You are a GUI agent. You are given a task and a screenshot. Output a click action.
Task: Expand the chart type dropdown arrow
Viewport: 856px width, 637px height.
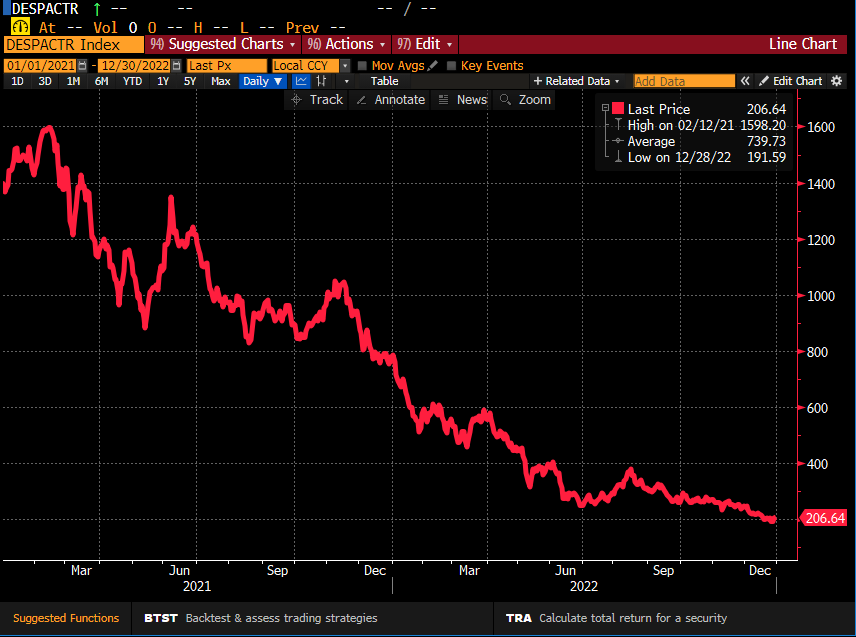pos(346,81)
